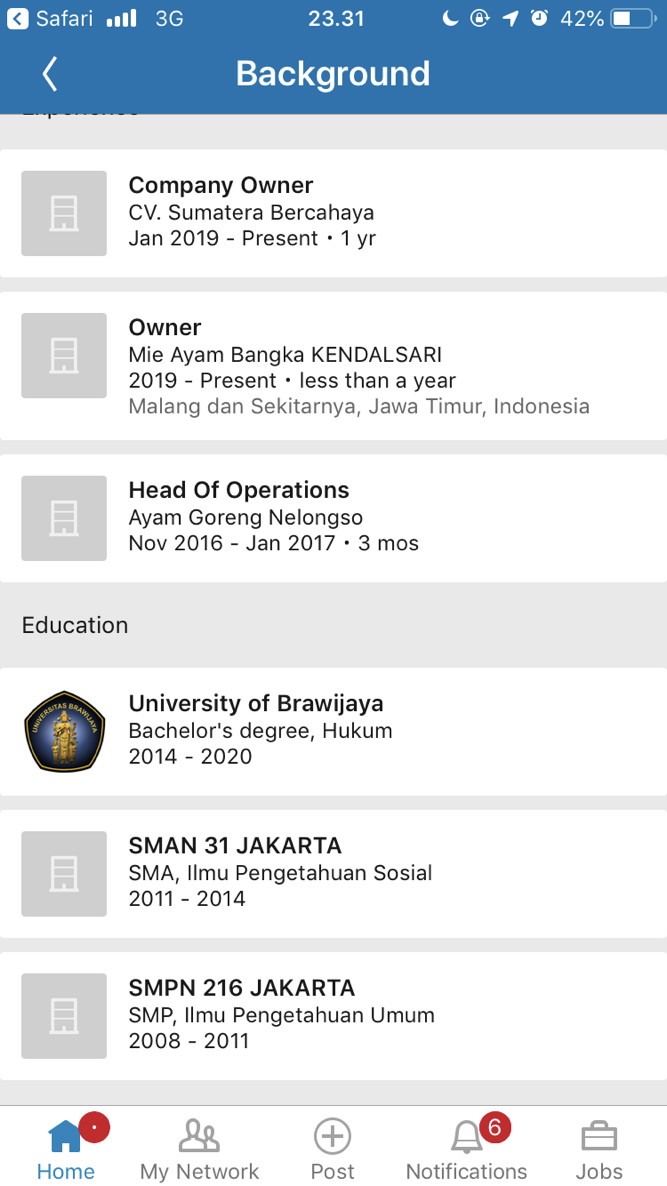
Task: Open SMAN 31 JAKARTA education title
Action: pyautogui.click(x=235, y=846)
